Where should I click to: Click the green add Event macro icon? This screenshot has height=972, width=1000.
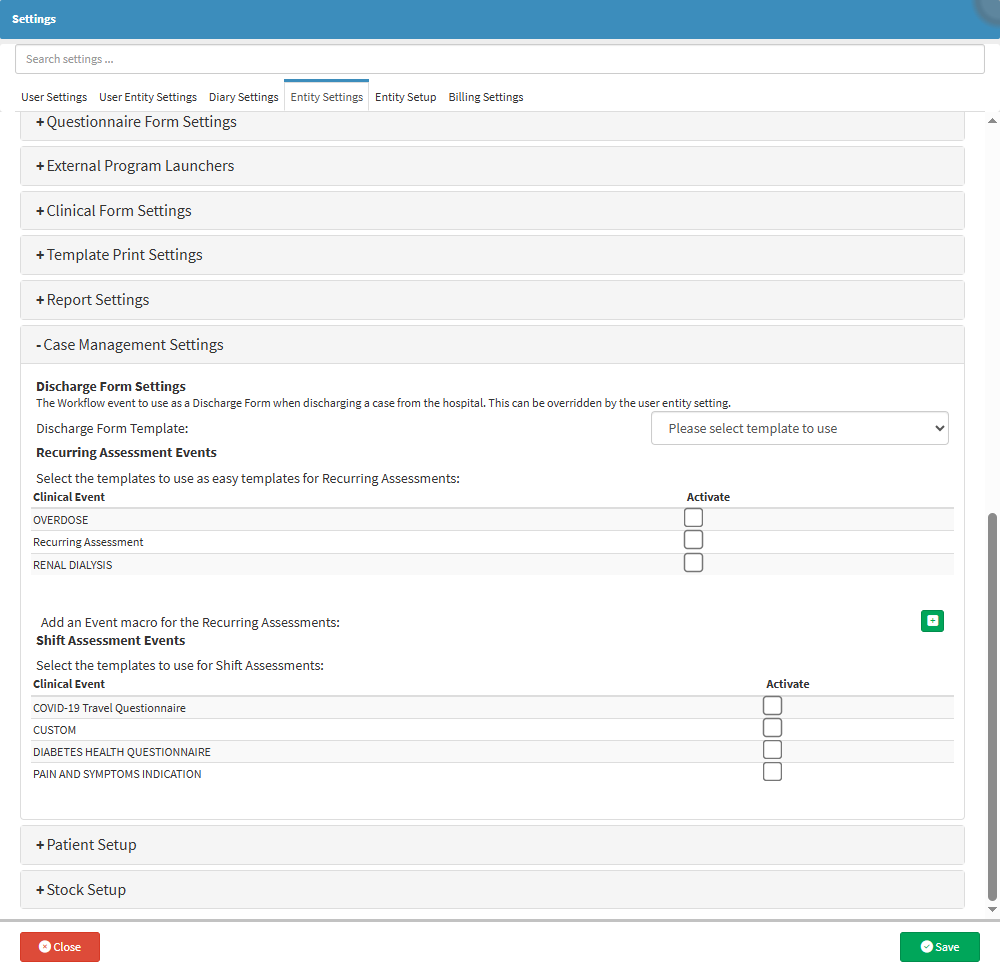tap(932, 621)
